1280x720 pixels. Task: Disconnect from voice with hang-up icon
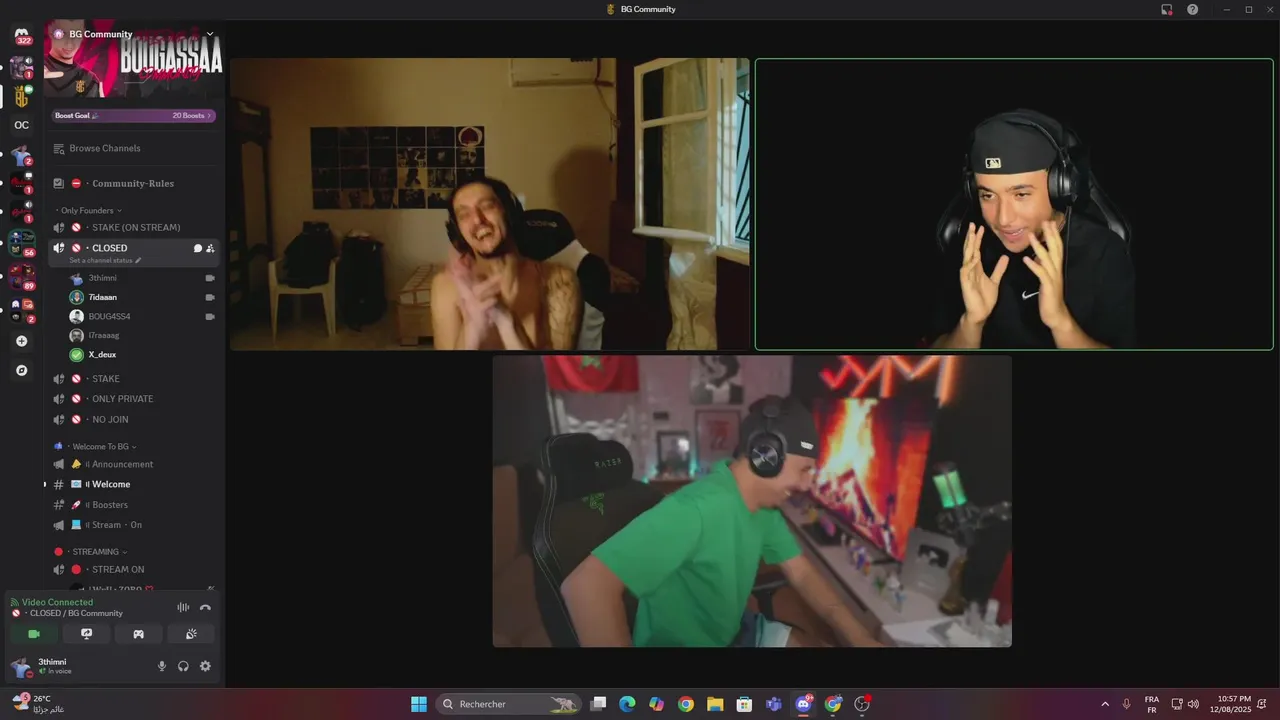pos(205,607)
